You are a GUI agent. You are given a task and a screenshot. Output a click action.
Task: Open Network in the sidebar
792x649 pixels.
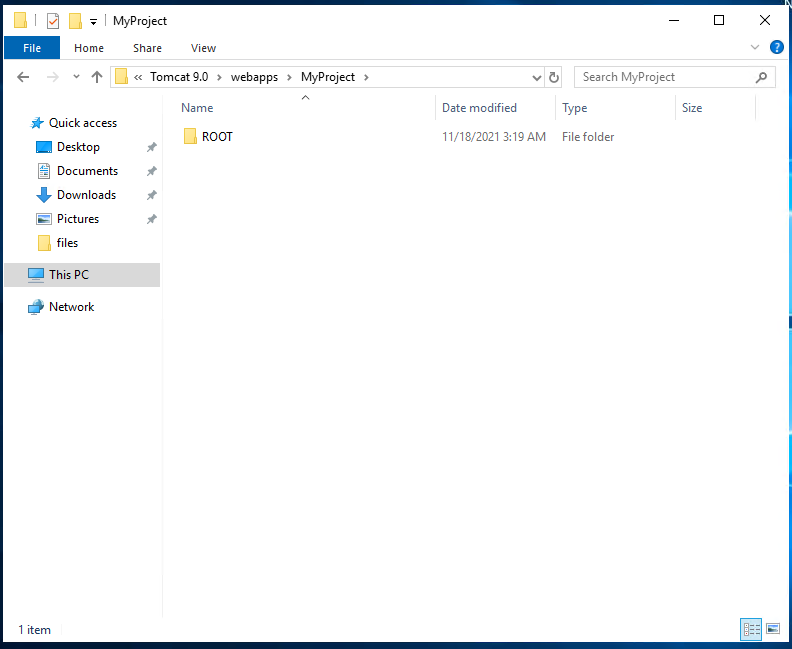[71, 307]
